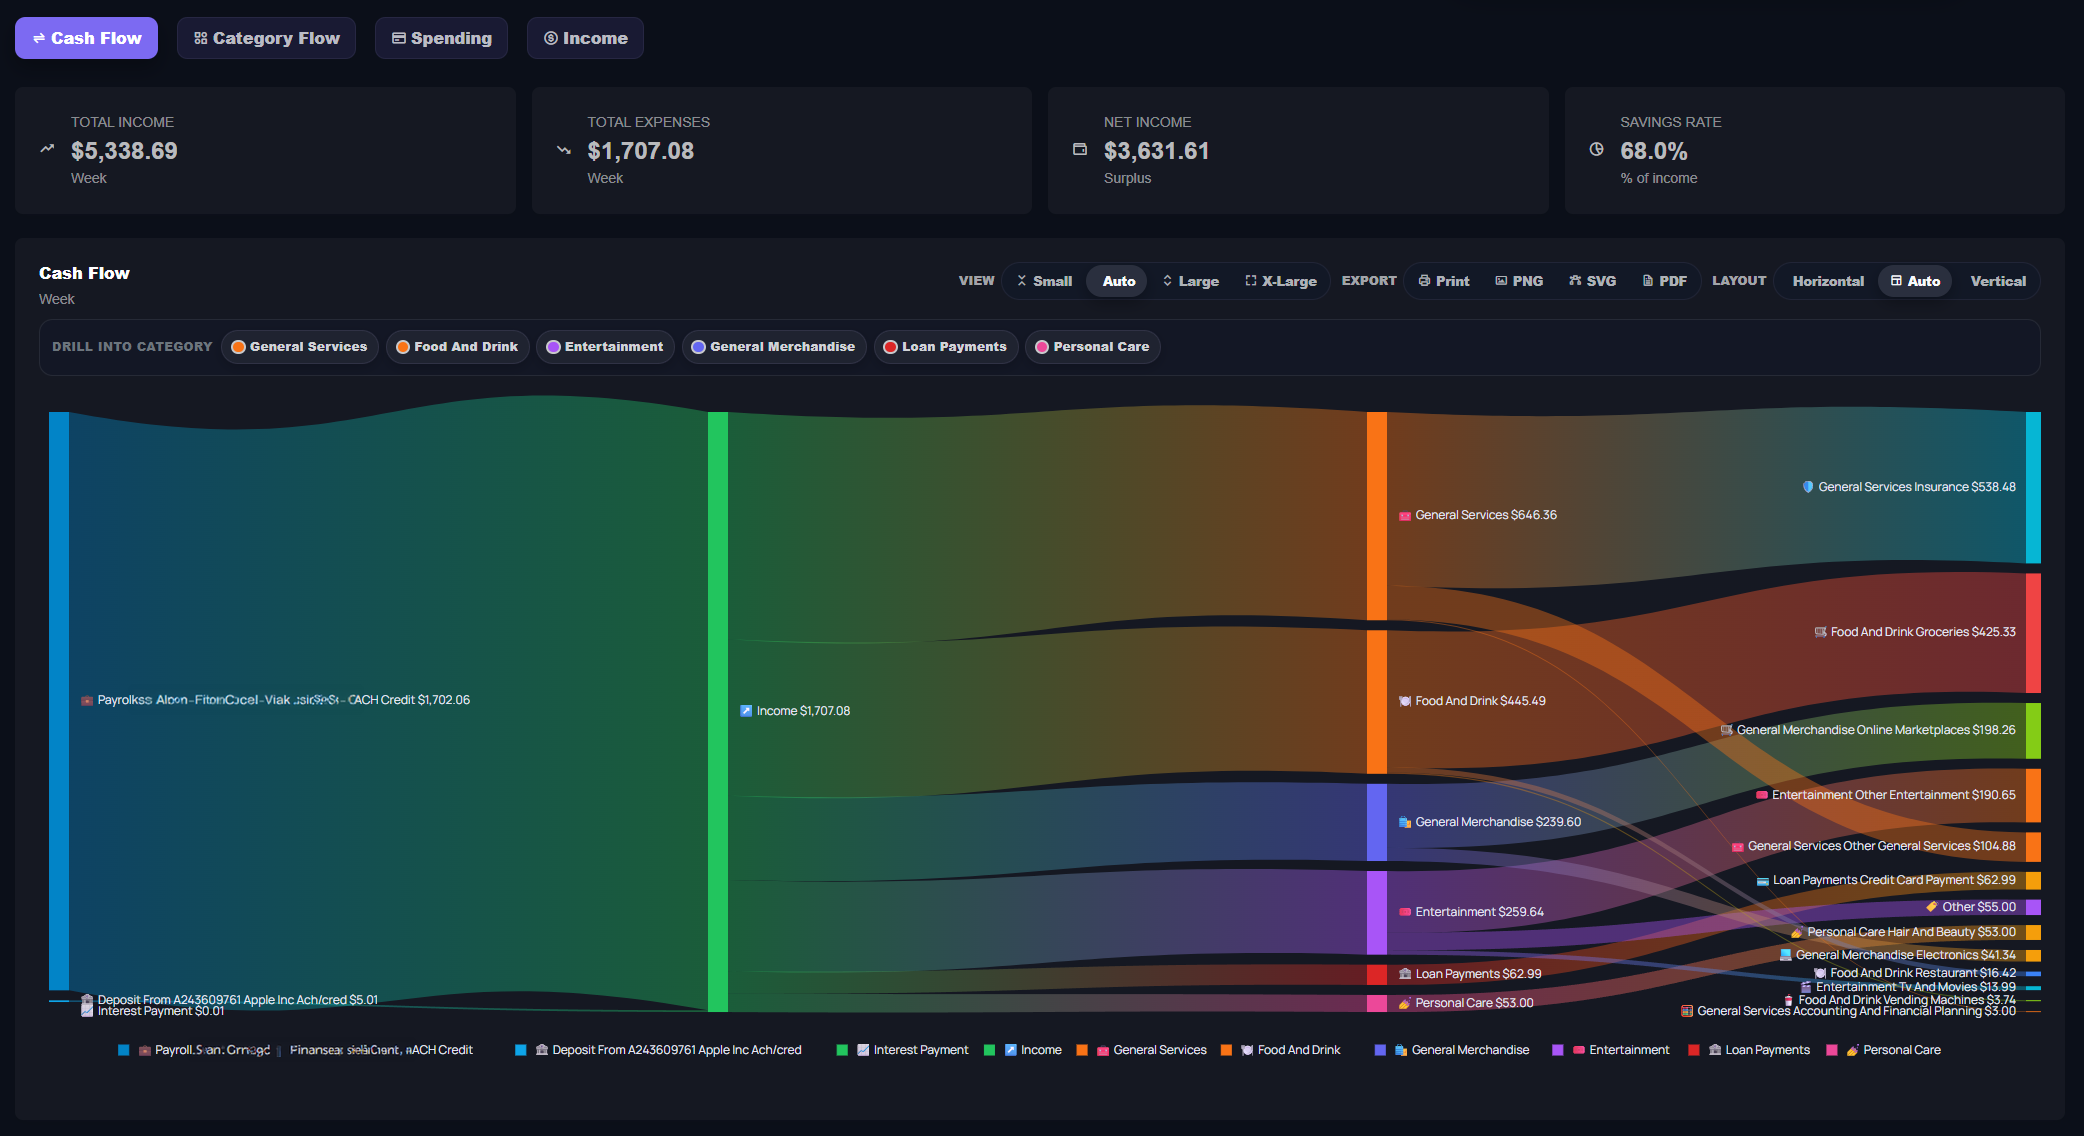The image size is (2084, 1136).
Task: Open the Income tab
Action: pos(585,38)
